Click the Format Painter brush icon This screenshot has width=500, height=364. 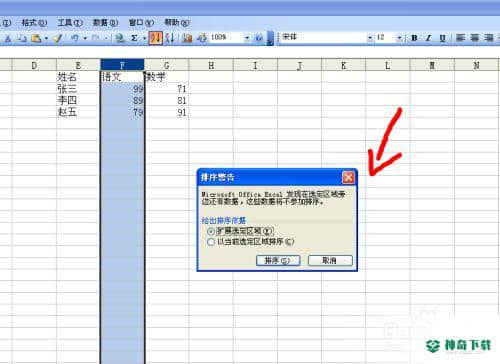pyautogui.click(x=58, y=38)
